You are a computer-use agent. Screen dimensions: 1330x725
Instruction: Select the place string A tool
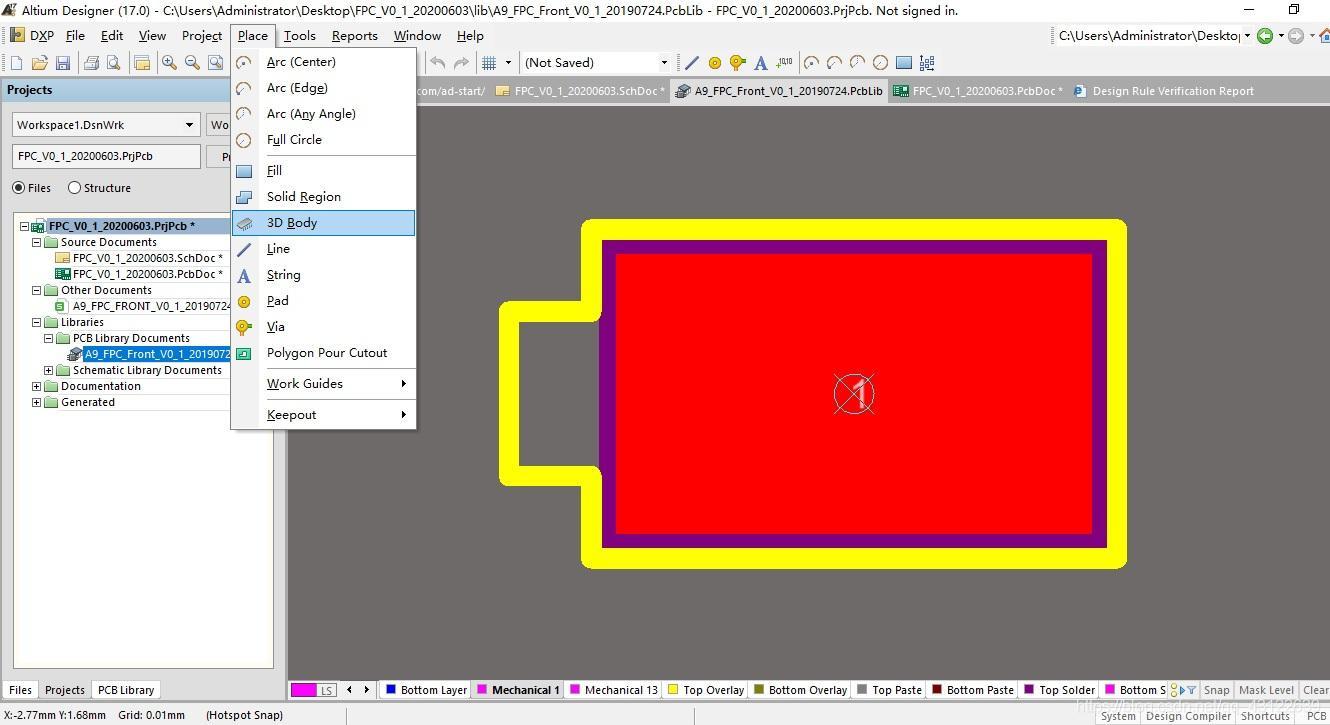(761, 63)
